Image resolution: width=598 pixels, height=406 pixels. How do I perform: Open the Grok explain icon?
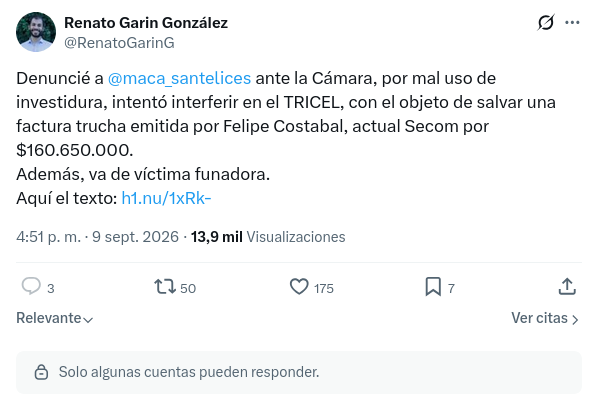pyautogui.click(x=546, y=22)
